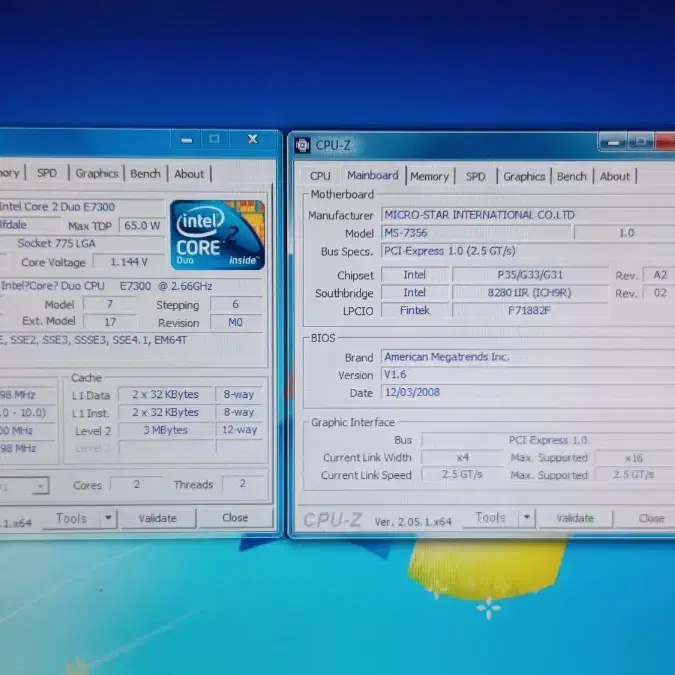Click Close button in right window
675x675 pixels.
pyautogui.click(x=645, y=518)
